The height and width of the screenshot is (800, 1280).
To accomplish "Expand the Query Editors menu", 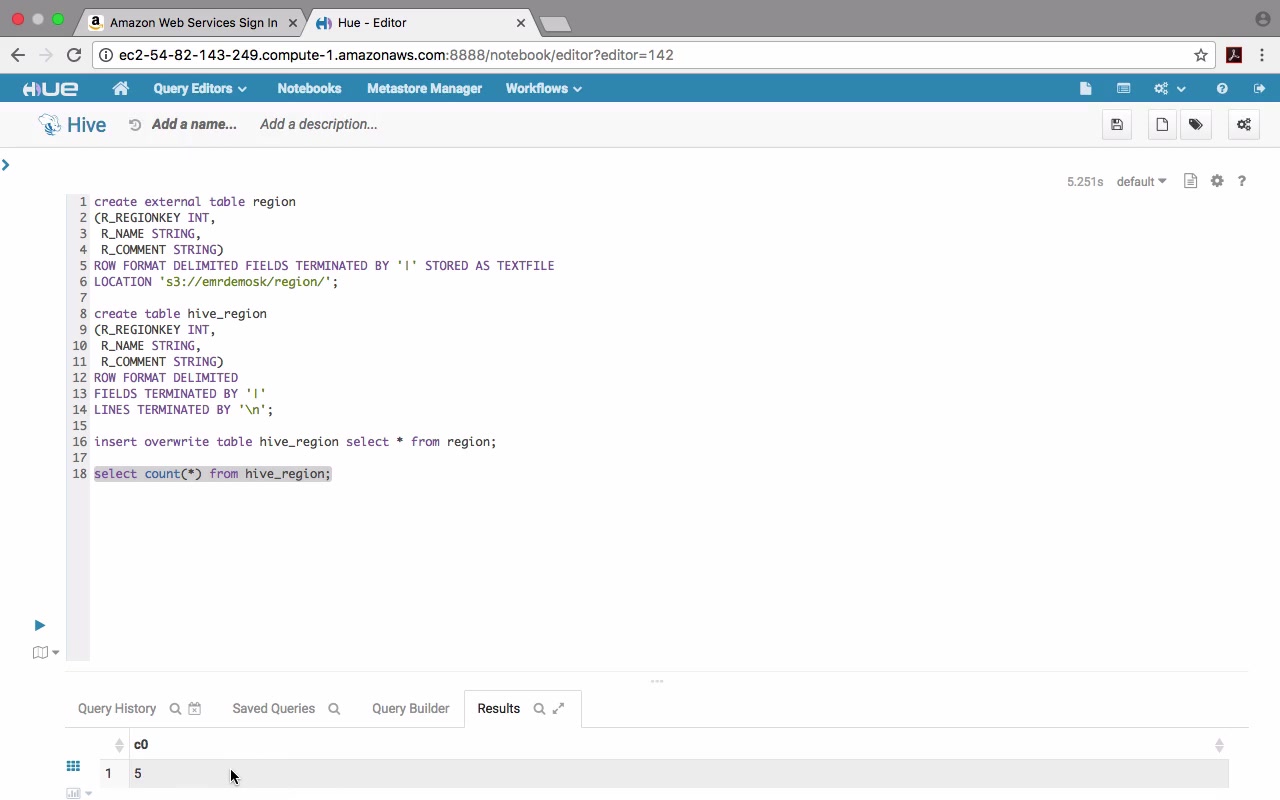I will (200, 88).
